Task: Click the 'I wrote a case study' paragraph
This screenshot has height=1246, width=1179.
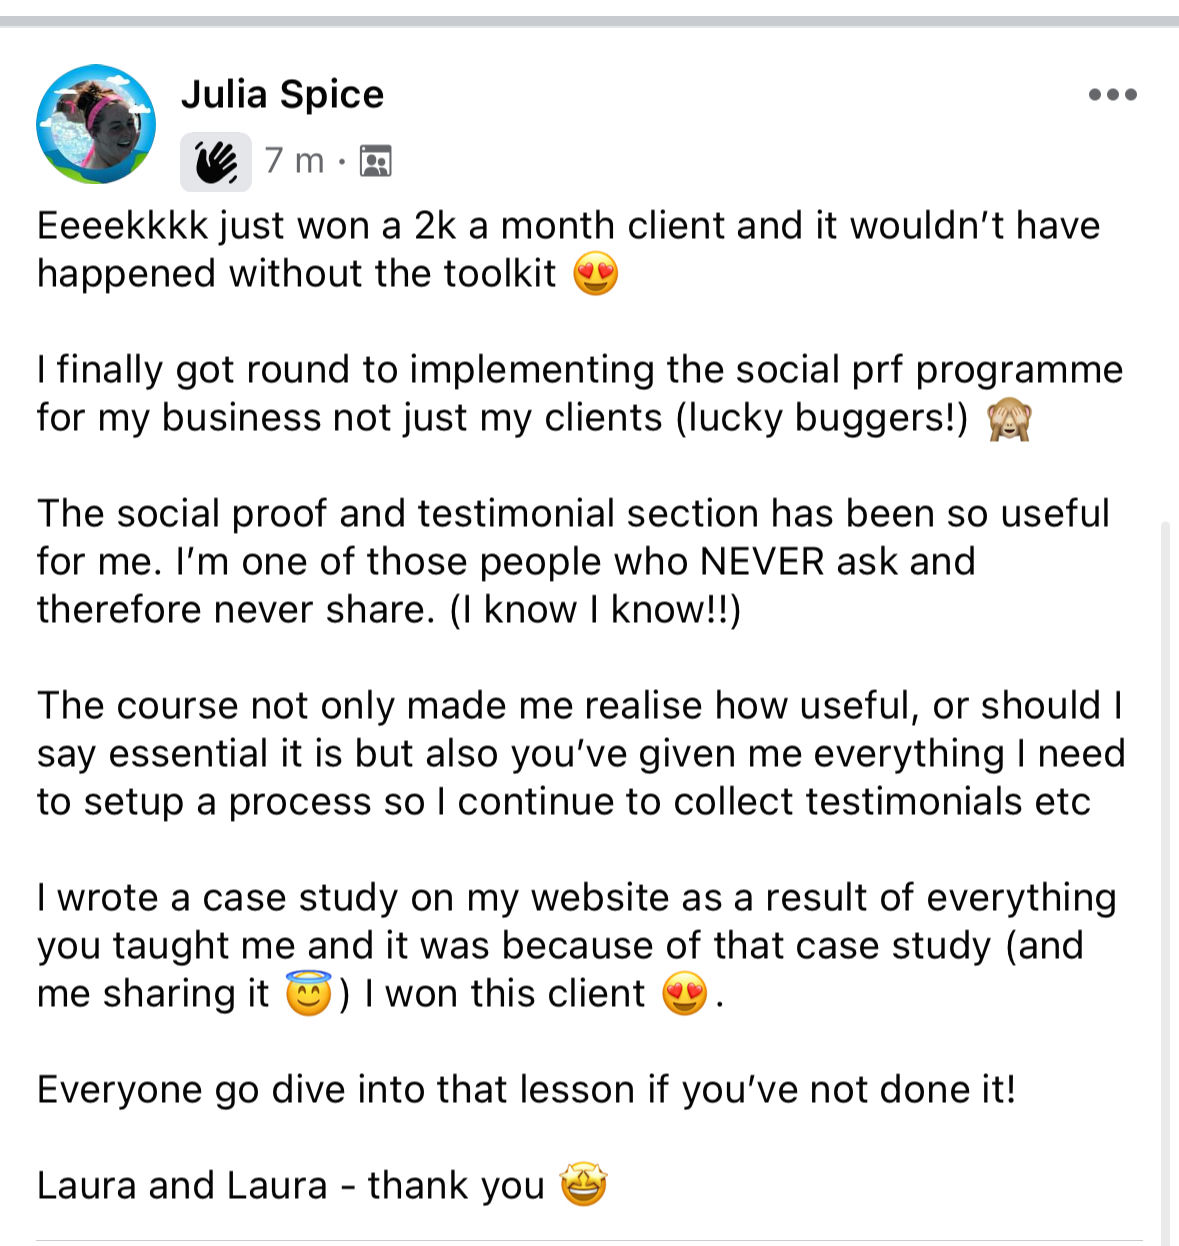Action: [x=577, y=945]
